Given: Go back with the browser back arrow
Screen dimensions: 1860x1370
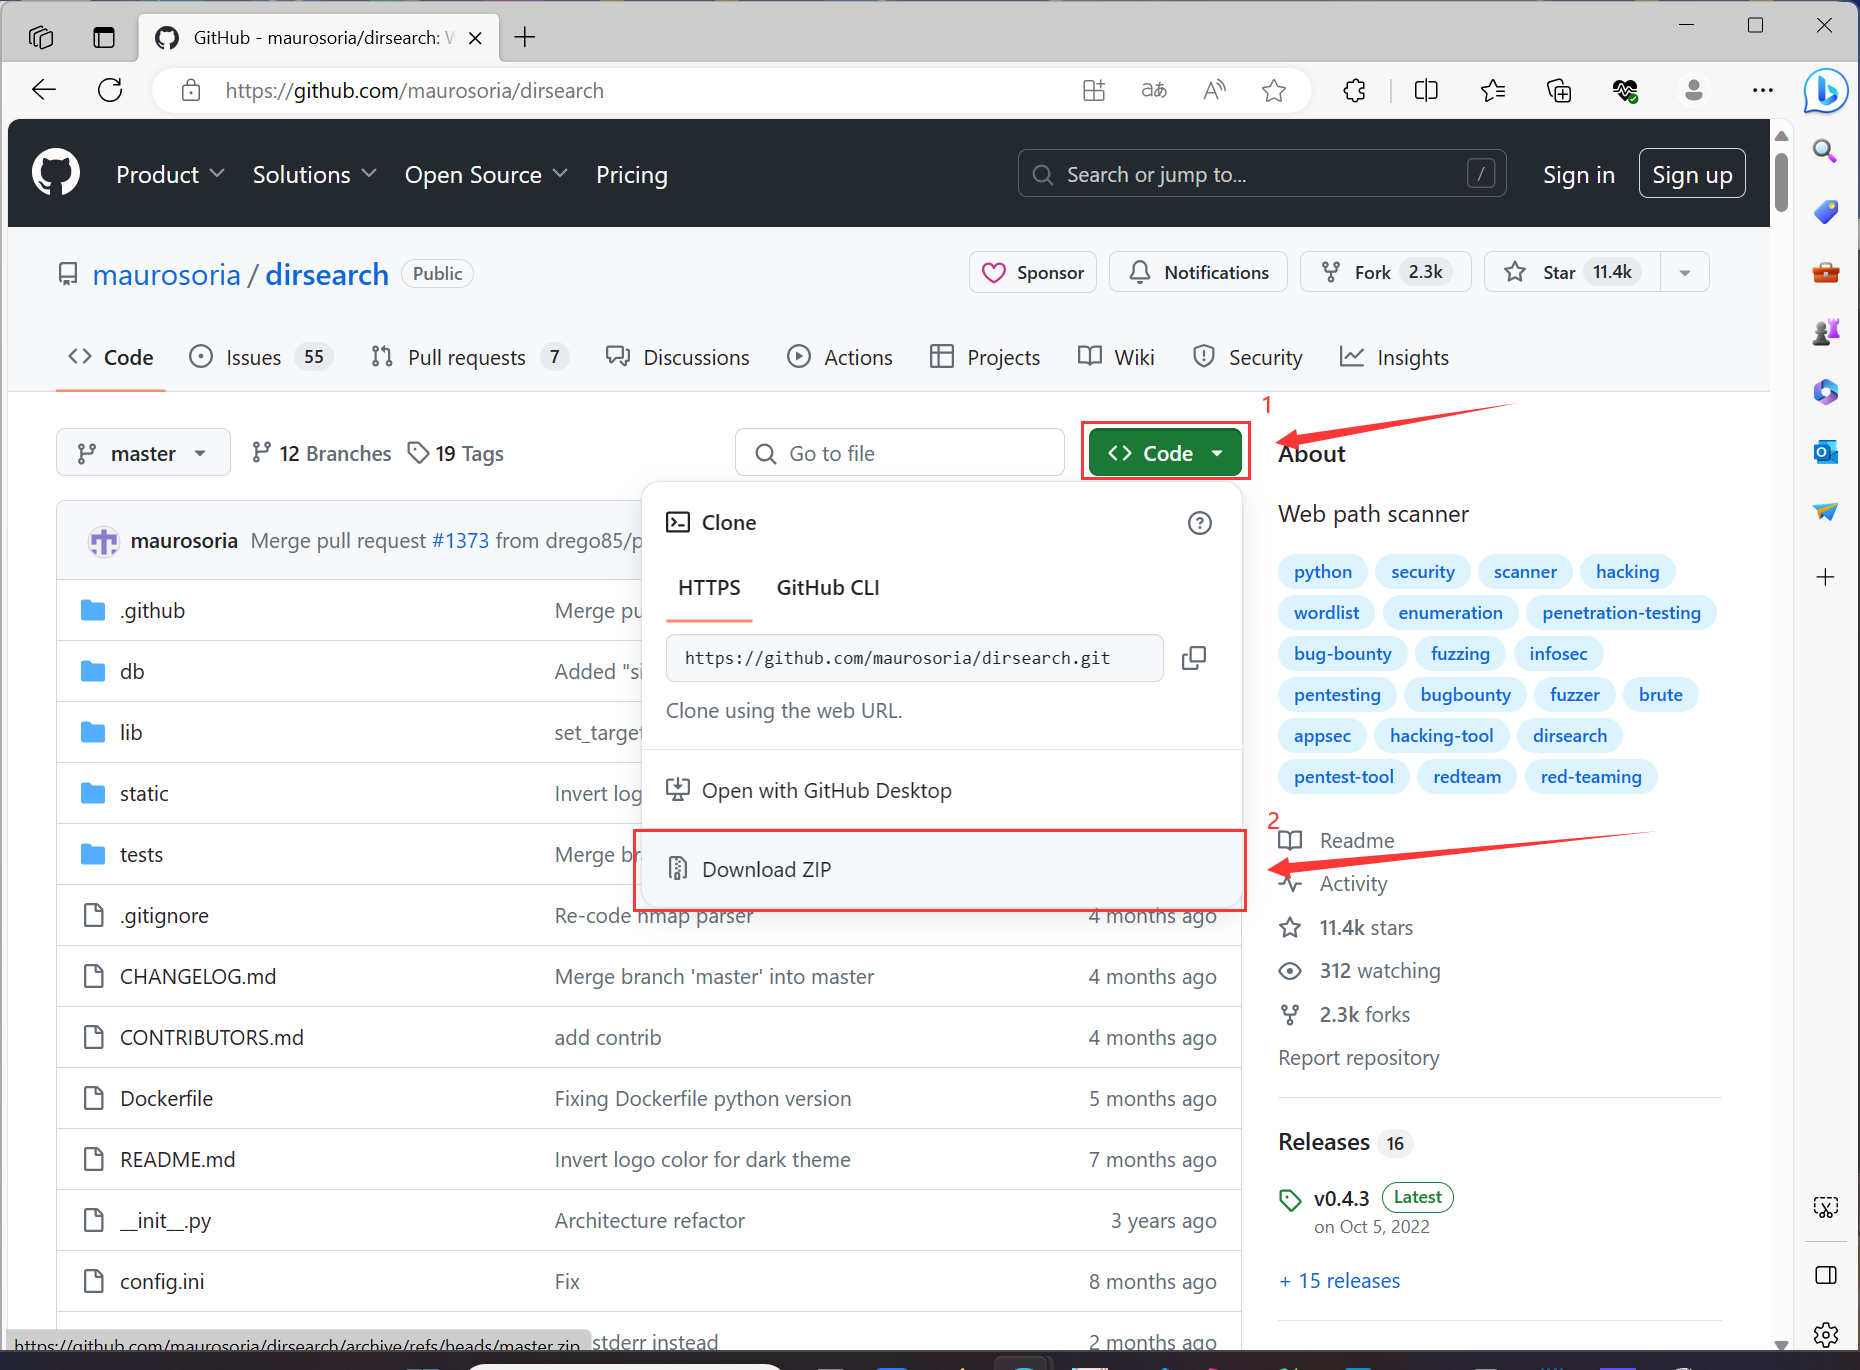Looking at the screenshot, I should [44, 90].
